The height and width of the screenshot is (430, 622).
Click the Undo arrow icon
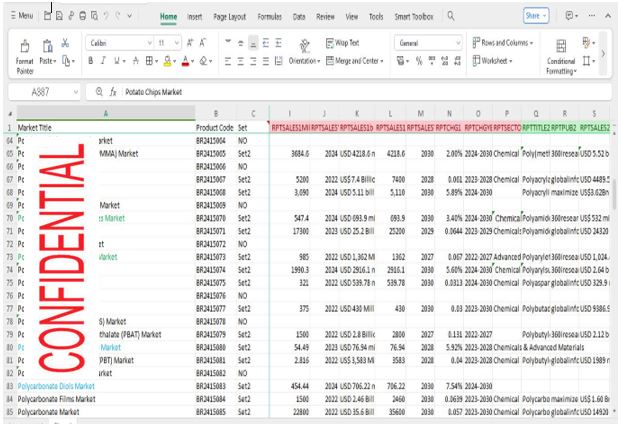[106, 16]
